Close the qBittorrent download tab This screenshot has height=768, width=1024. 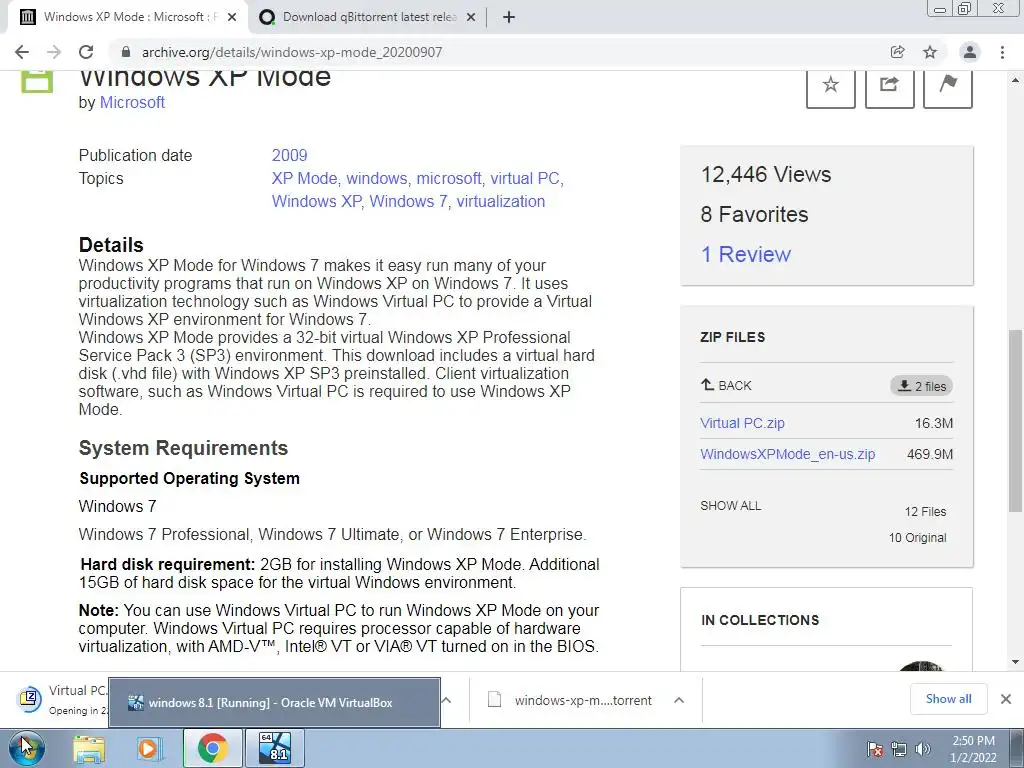coord(471,18)
